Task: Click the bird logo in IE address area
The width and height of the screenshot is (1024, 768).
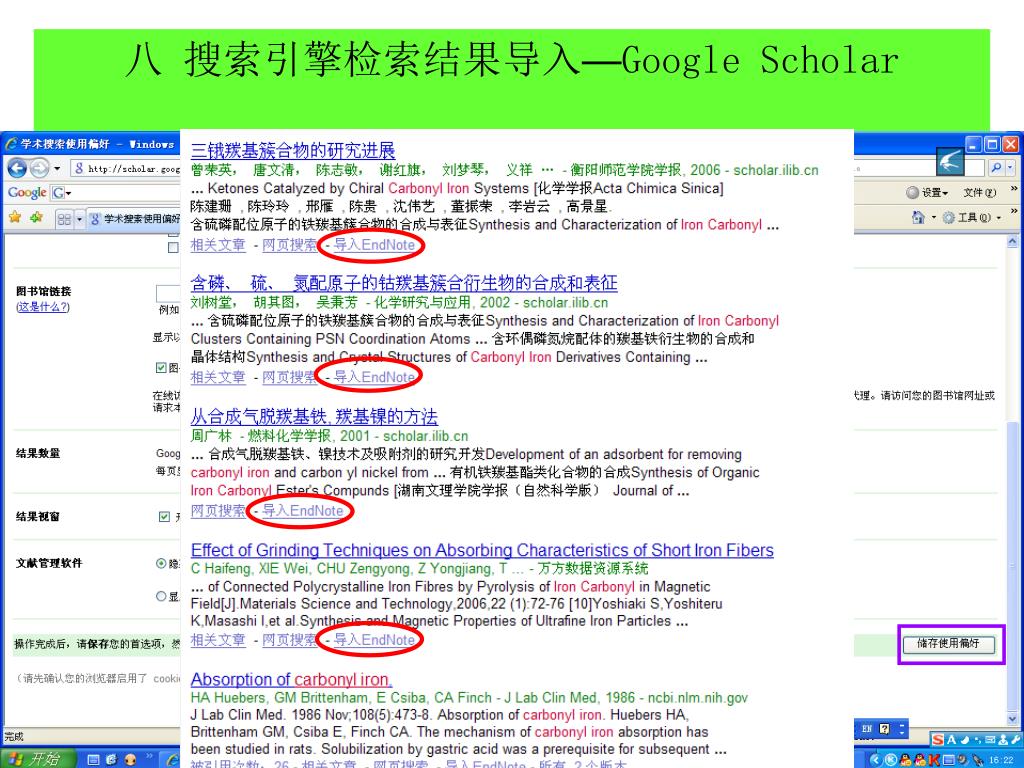Action: coord(950,161)
